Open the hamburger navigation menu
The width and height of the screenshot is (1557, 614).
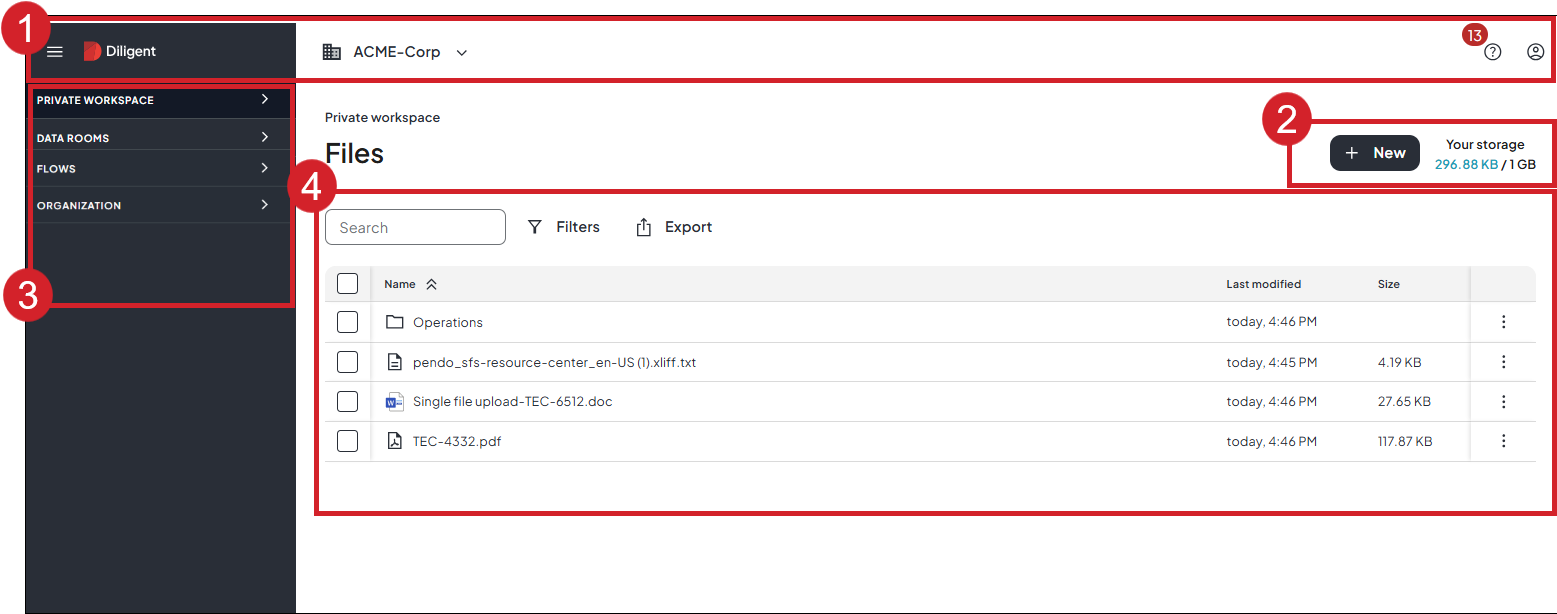pyautogui.click(x=55, y=52)
